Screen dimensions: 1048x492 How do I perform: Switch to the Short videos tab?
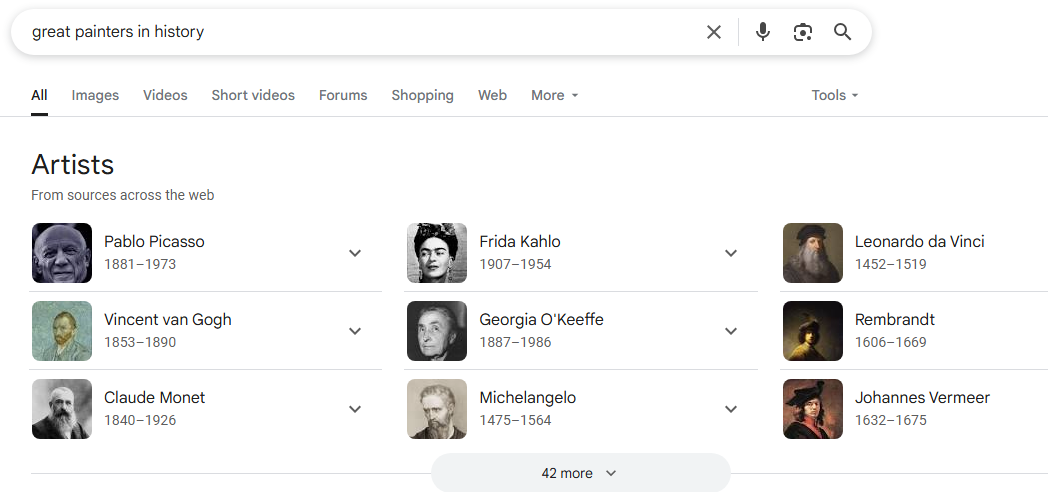[x=253, y=96]
